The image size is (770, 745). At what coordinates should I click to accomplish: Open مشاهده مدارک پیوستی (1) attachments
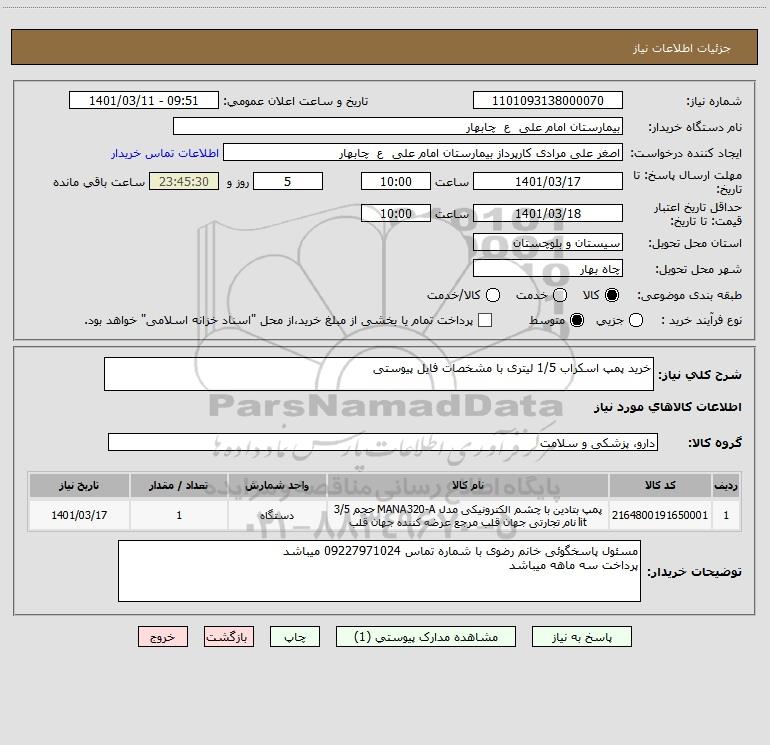click(426, 637)
